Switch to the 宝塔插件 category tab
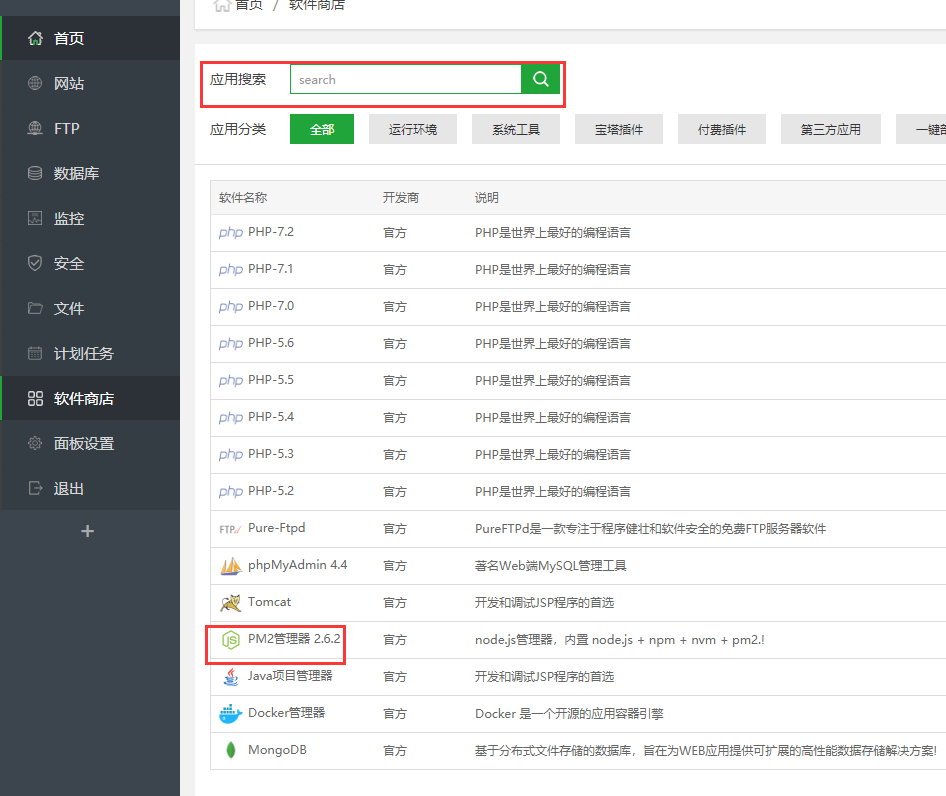The image size is (946, 796). (x=618, y=129)
